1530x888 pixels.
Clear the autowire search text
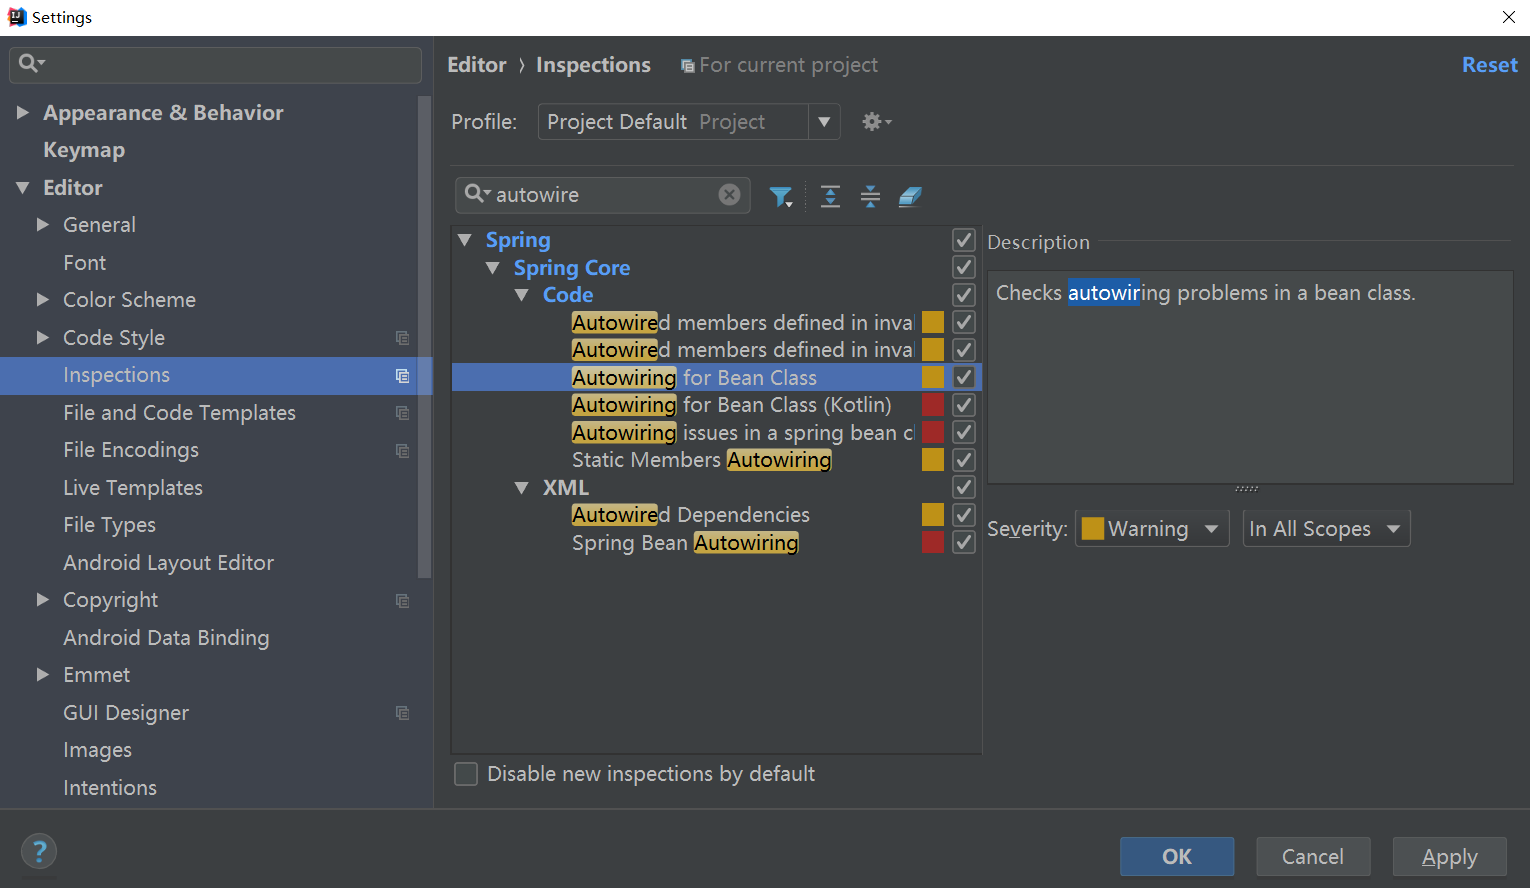[x=730, y=195]
